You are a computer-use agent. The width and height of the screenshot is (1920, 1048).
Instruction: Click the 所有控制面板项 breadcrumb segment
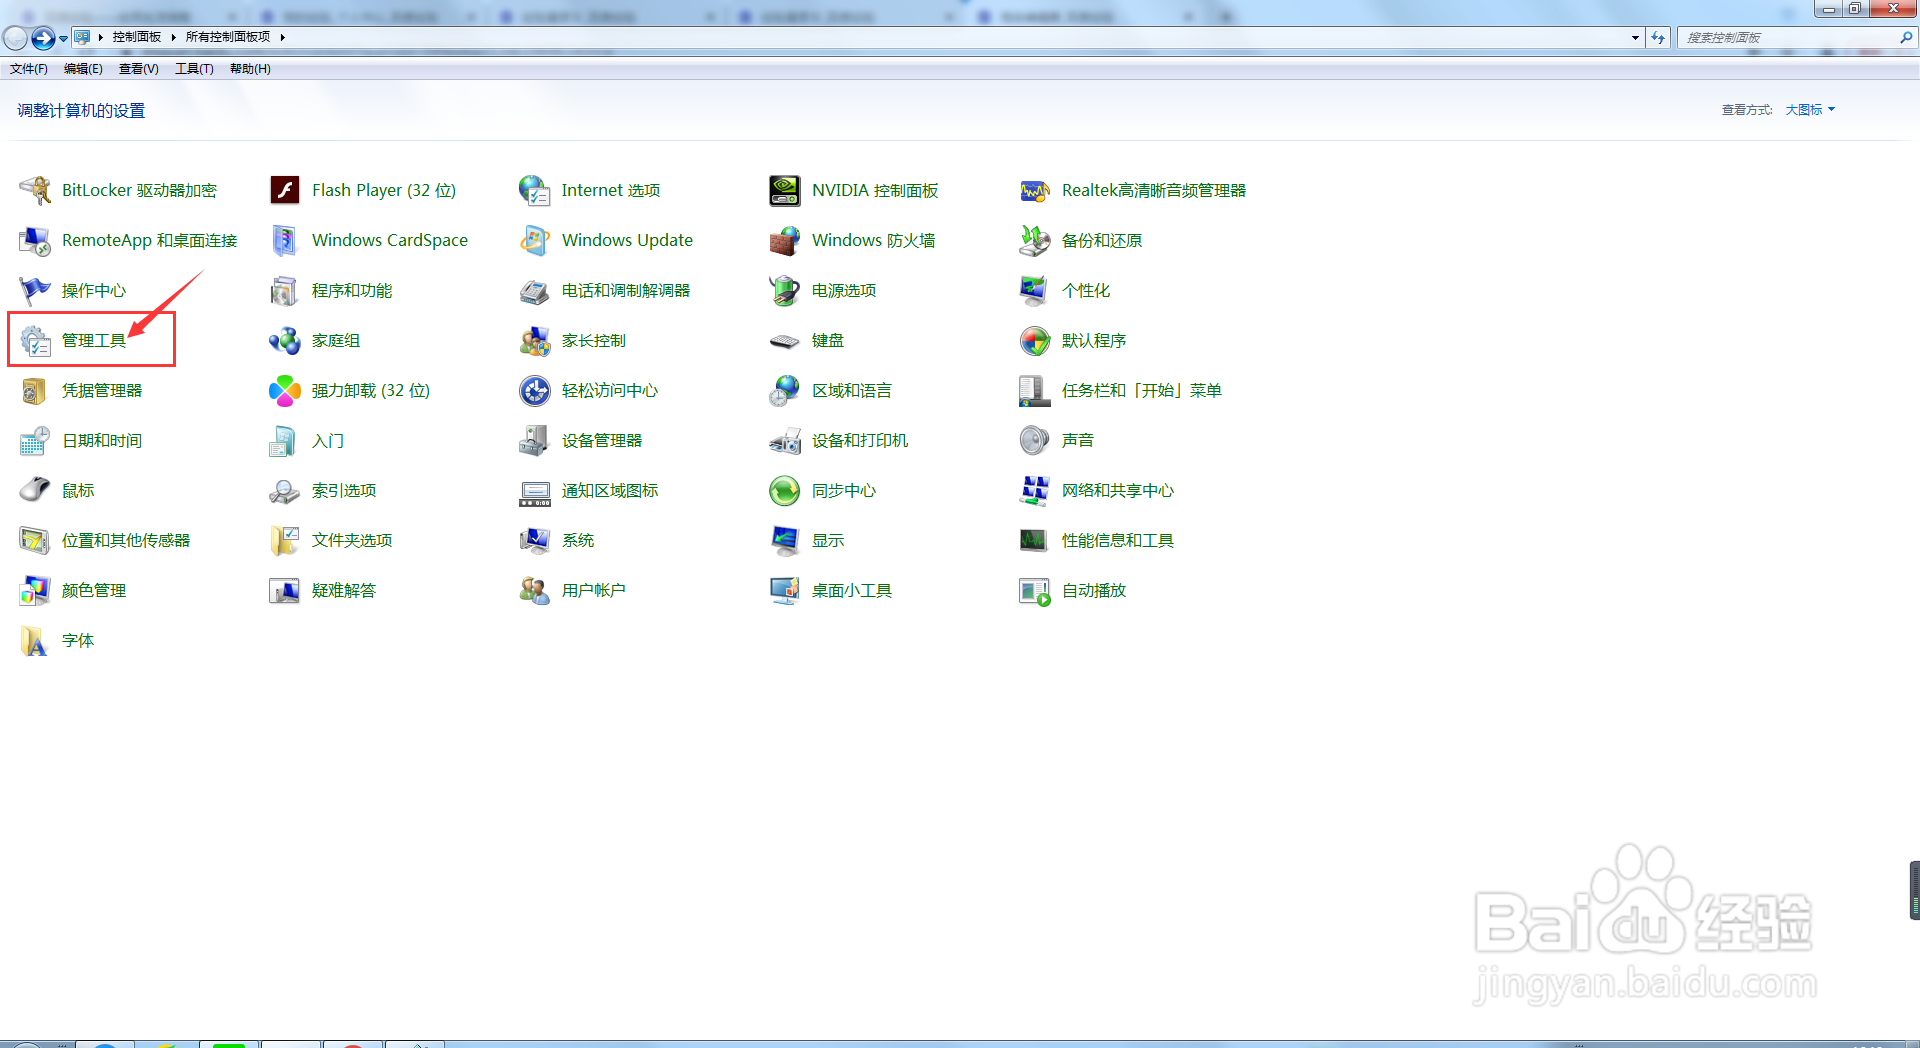[x=228, y=37]
